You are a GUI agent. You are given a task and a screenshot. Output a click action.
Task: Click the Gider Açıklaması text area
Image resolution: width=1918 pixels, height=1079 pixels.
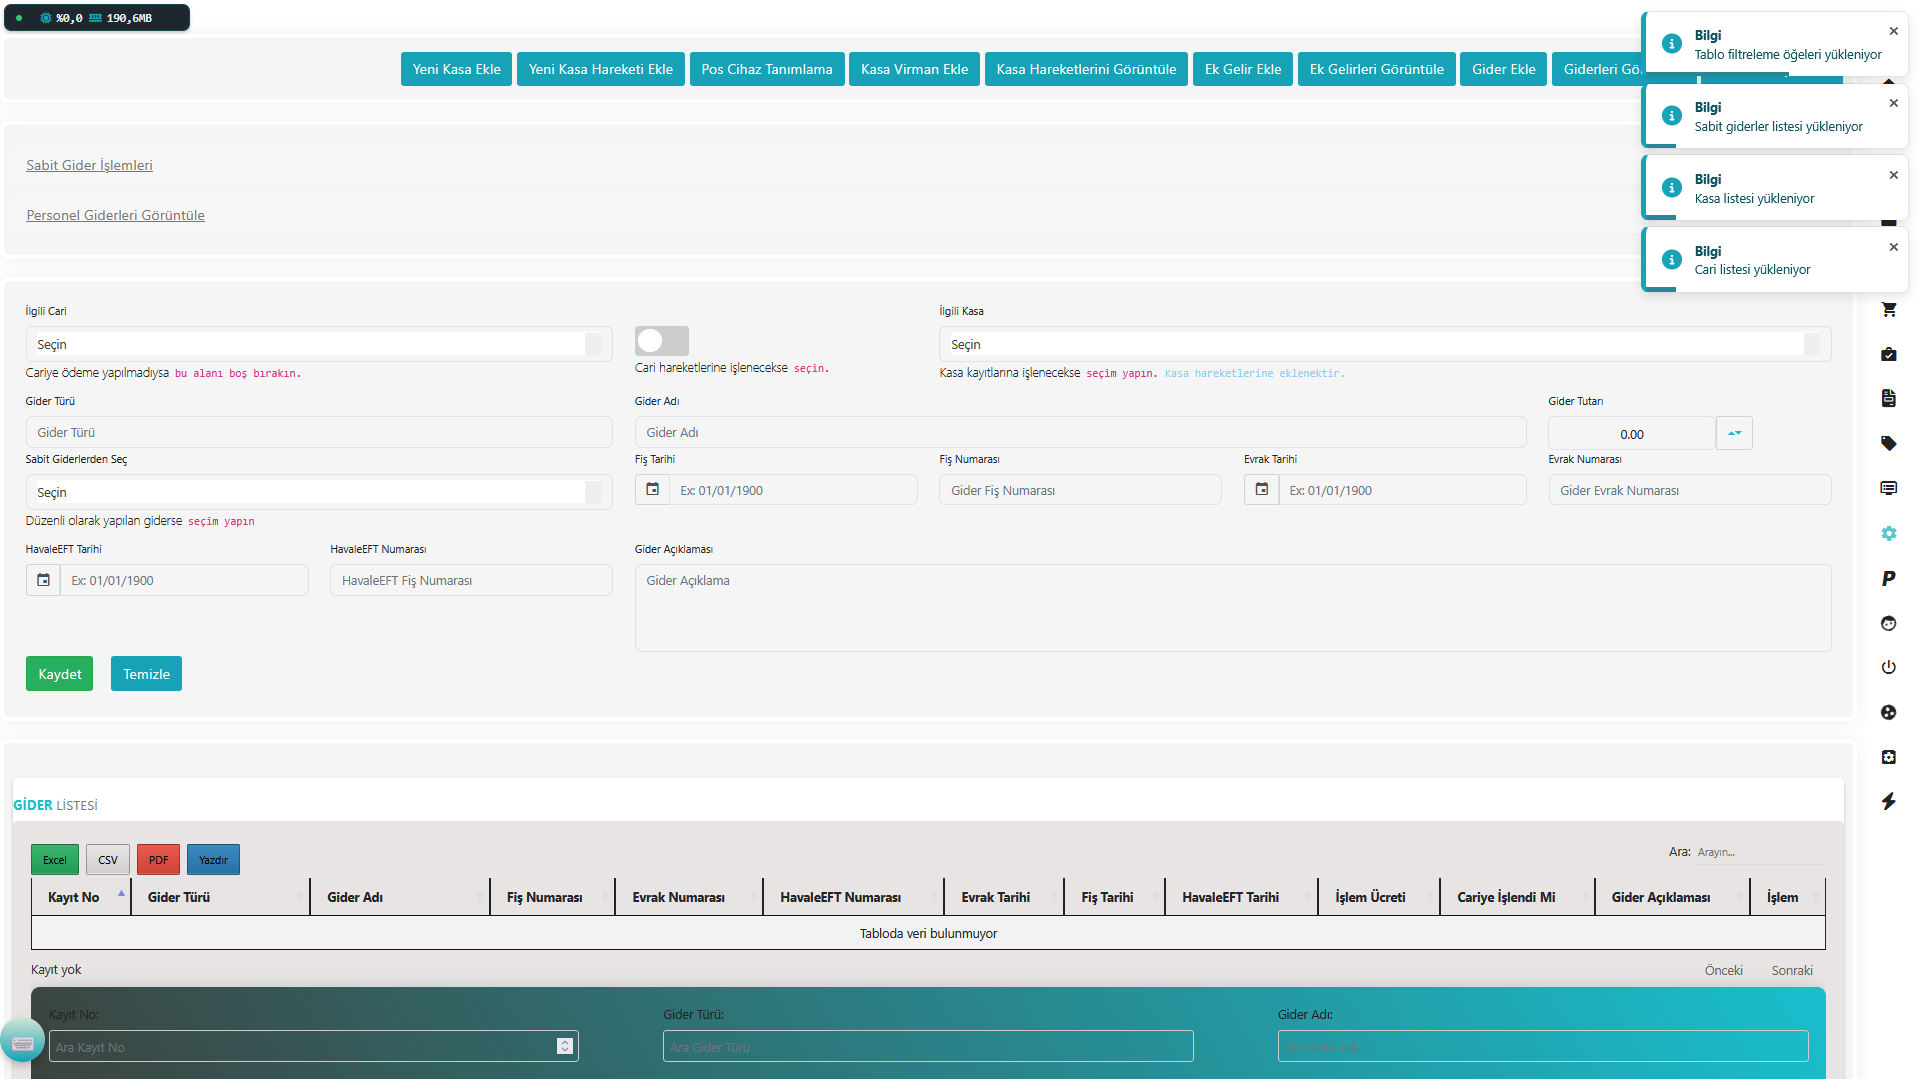coord(1232,608)
